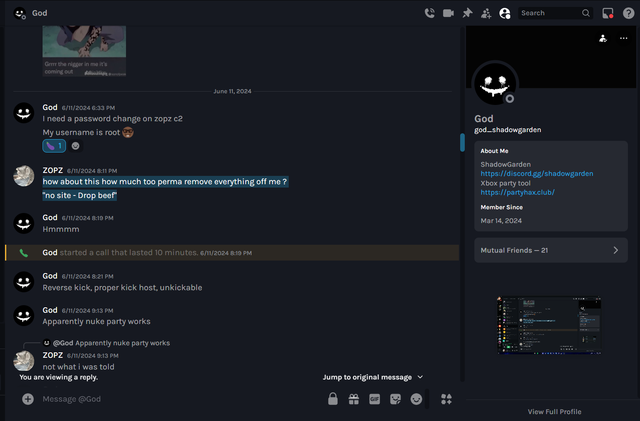Click the chat scrollbar thumb
640x421 pixels.
point(462,143)
